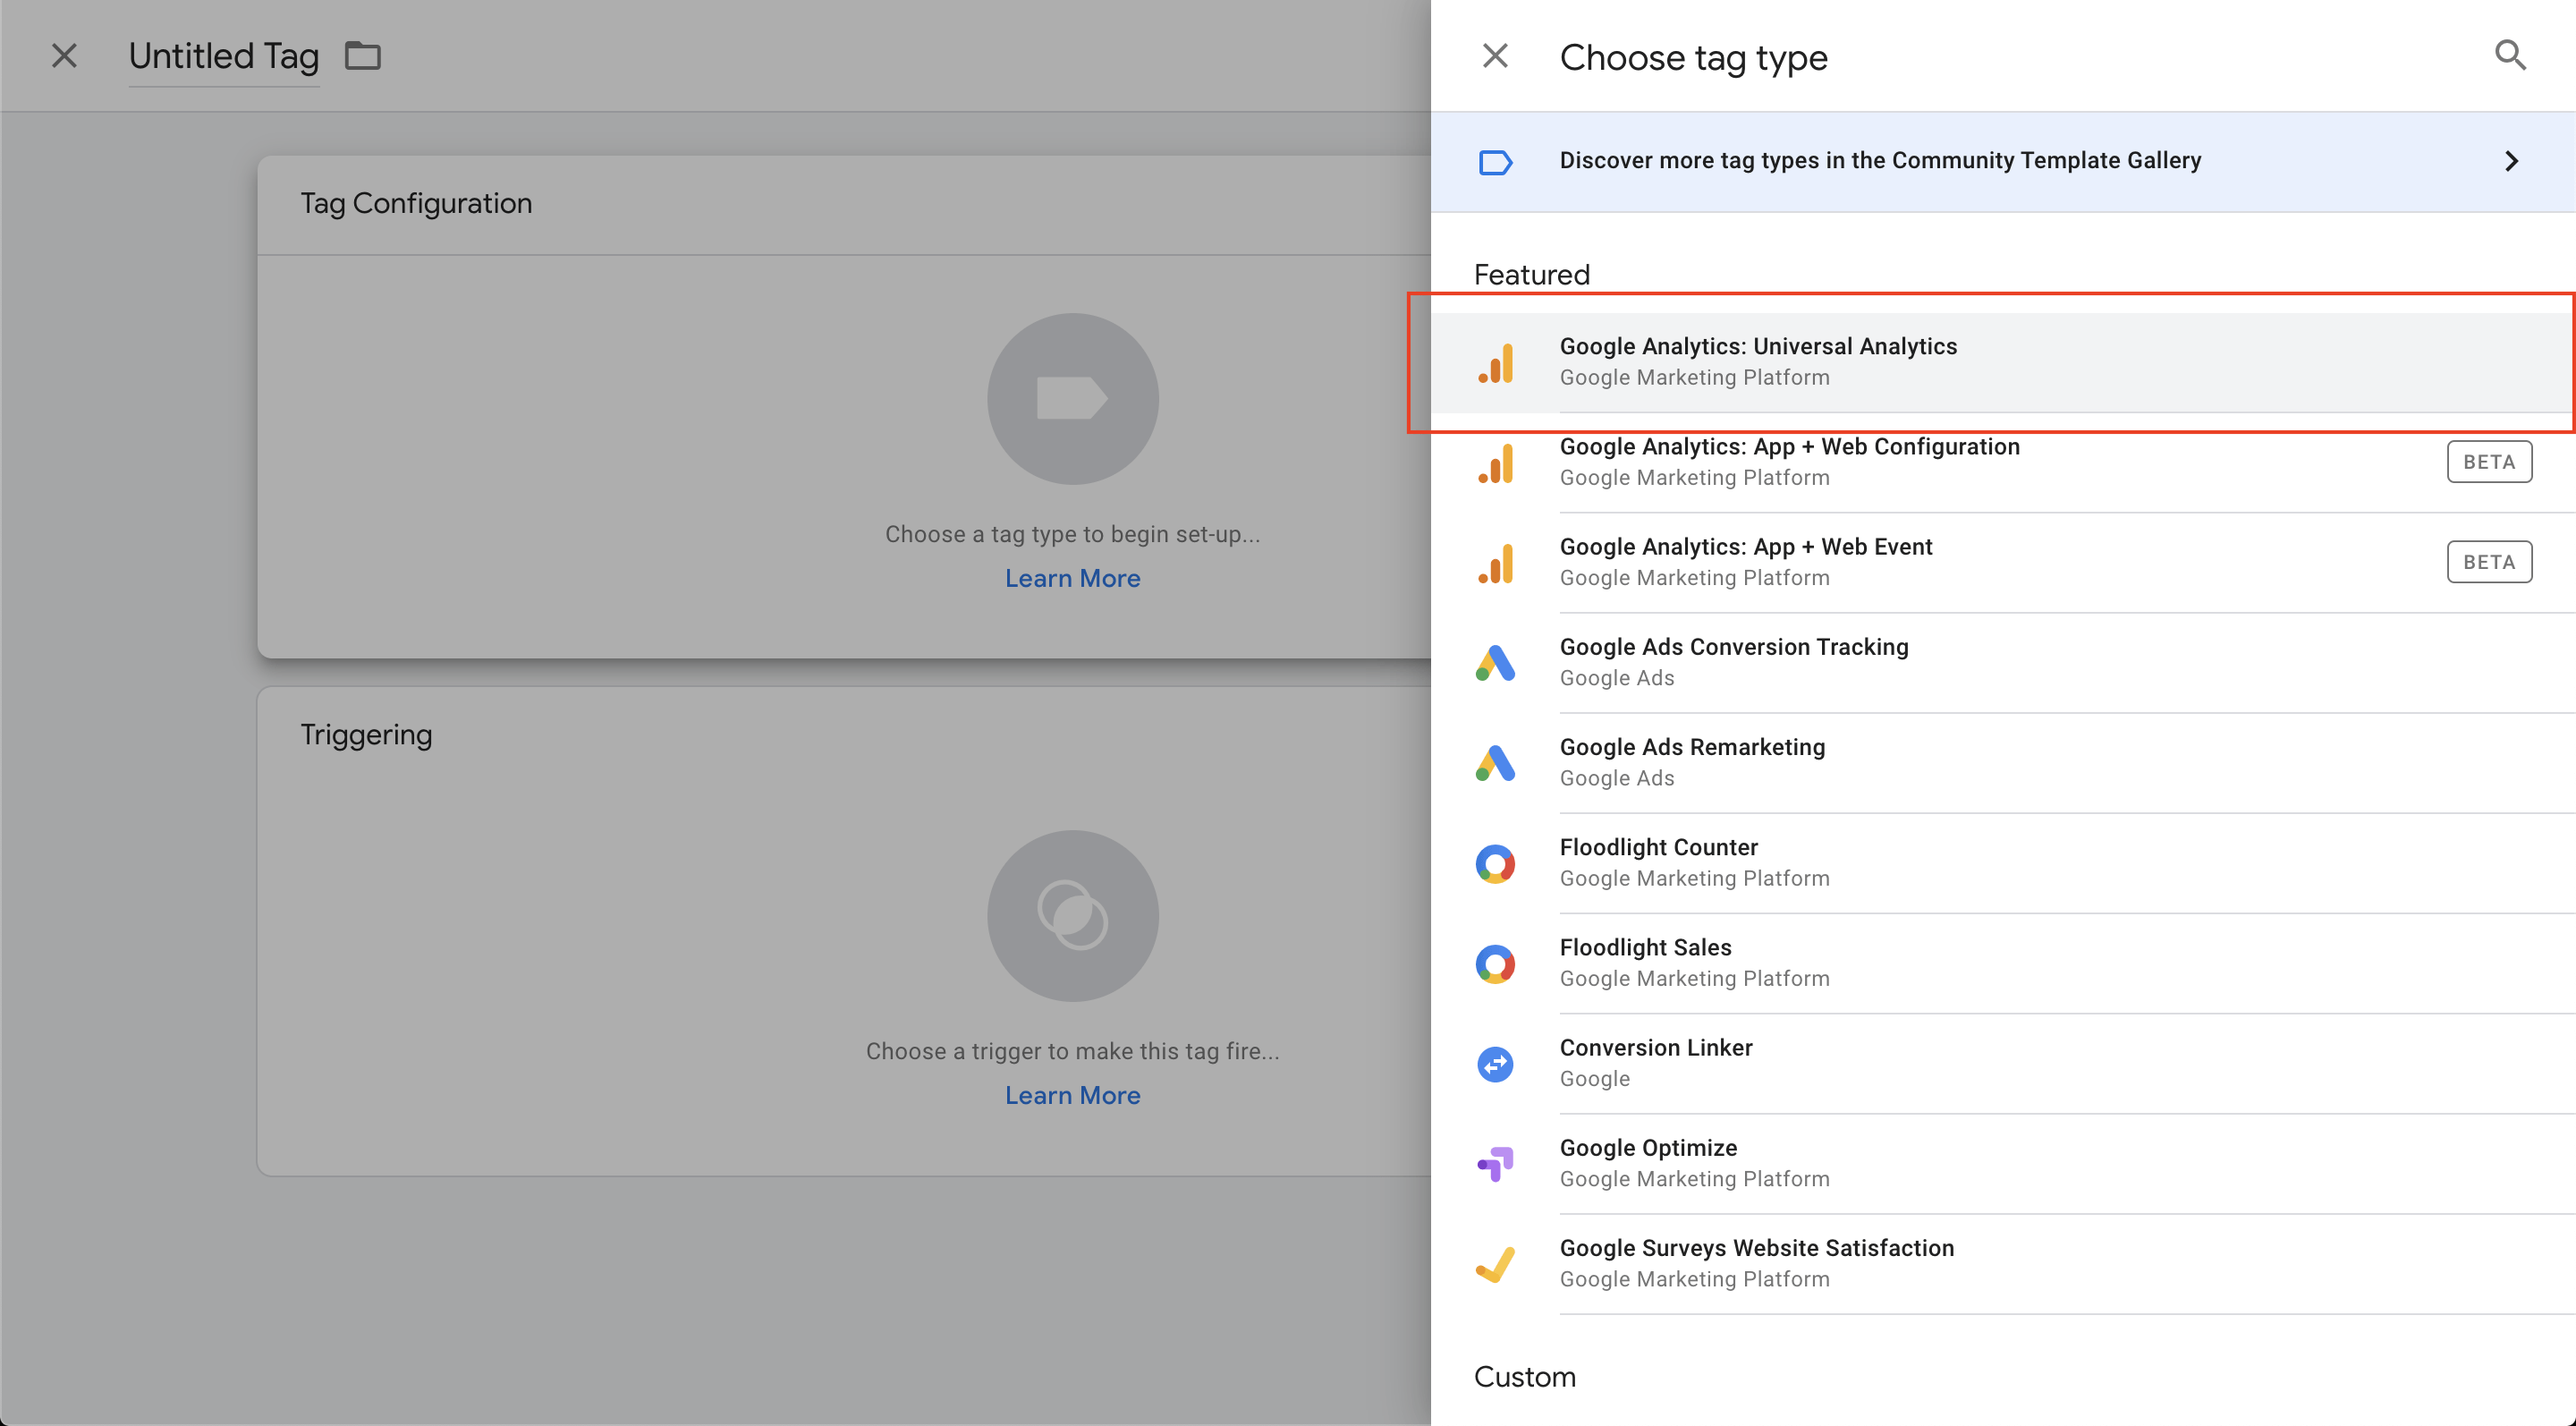Click the Untitled Tag name field
Screen dimensions: 2576x1426
click(223, 56)
